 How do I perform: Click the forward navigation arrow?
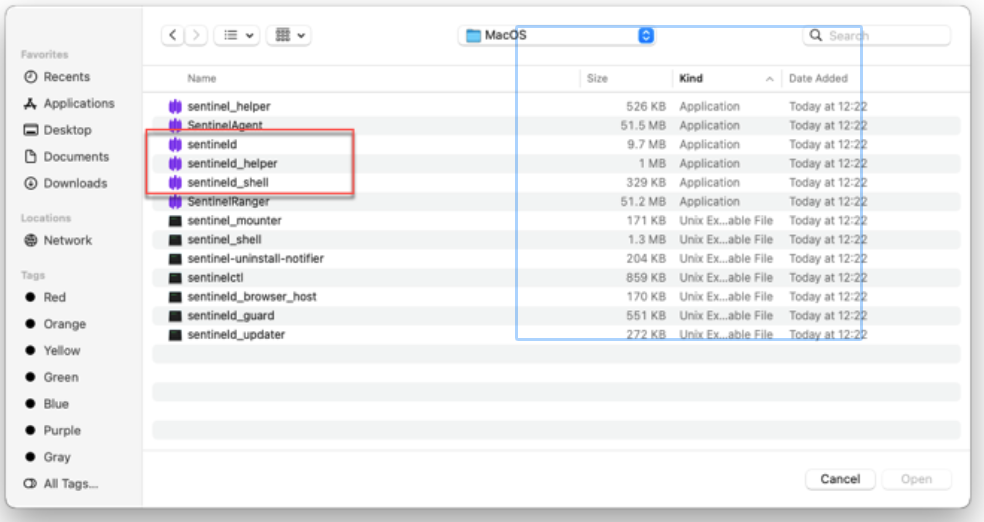coord(196,35)
